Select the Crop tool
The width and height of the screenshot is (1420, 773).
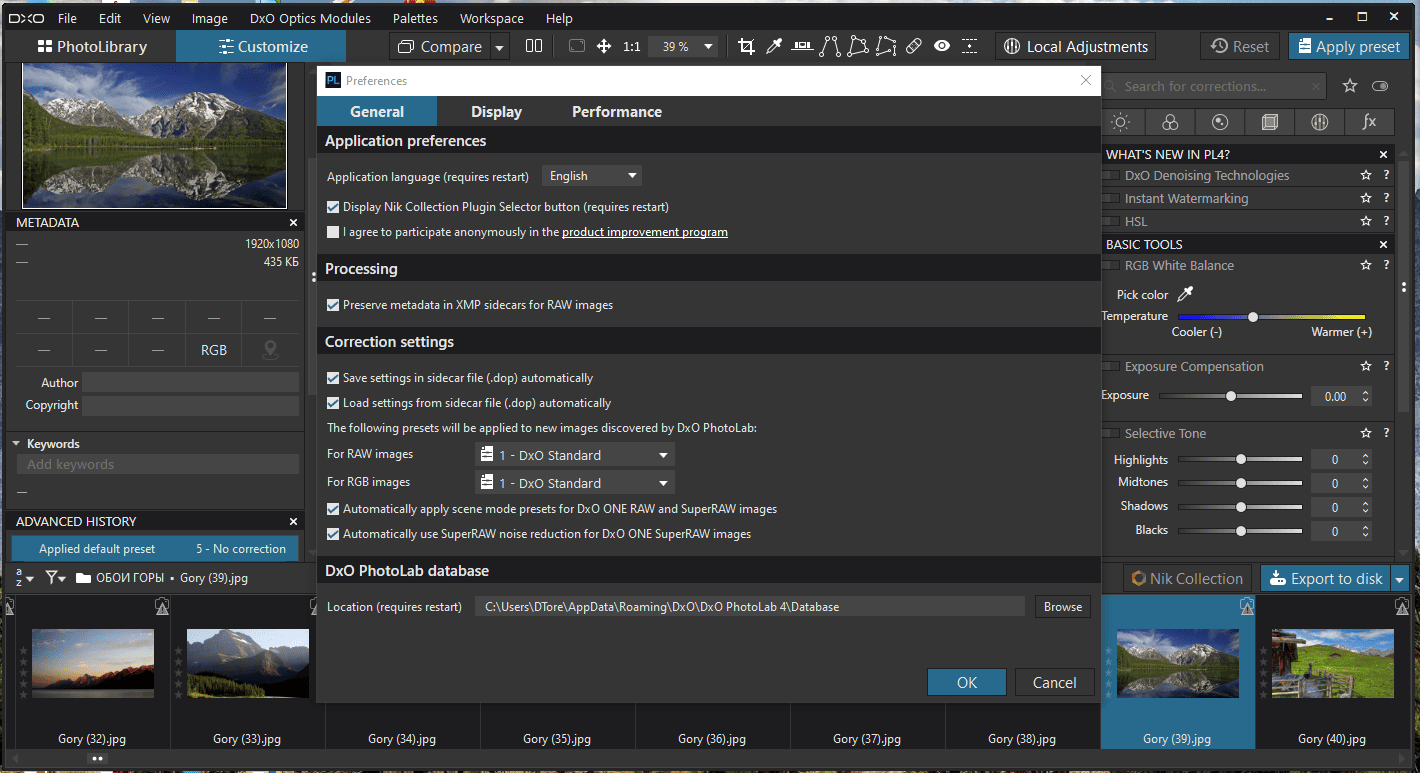pyautogui.click(x=746, y=46)
